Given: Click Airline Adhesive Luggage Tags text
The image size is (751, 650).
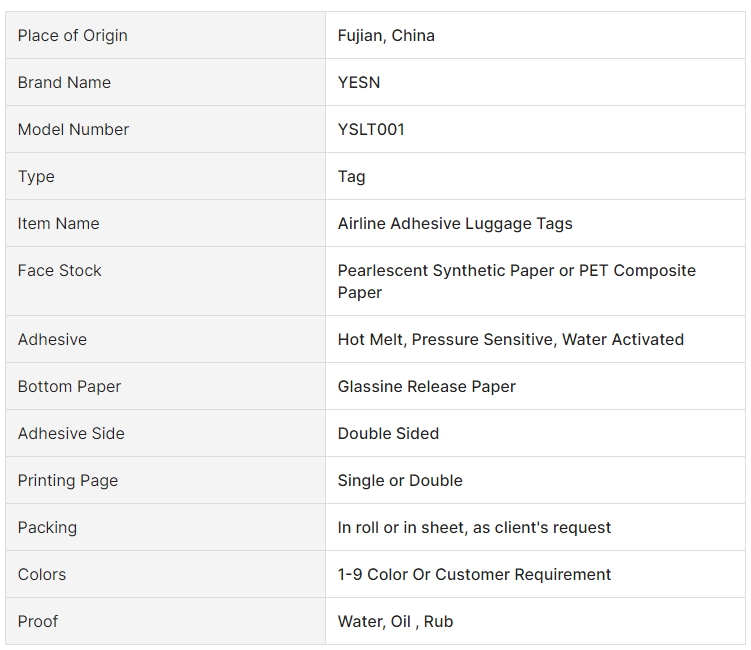Looking at the screenshot, I should 455,224.
